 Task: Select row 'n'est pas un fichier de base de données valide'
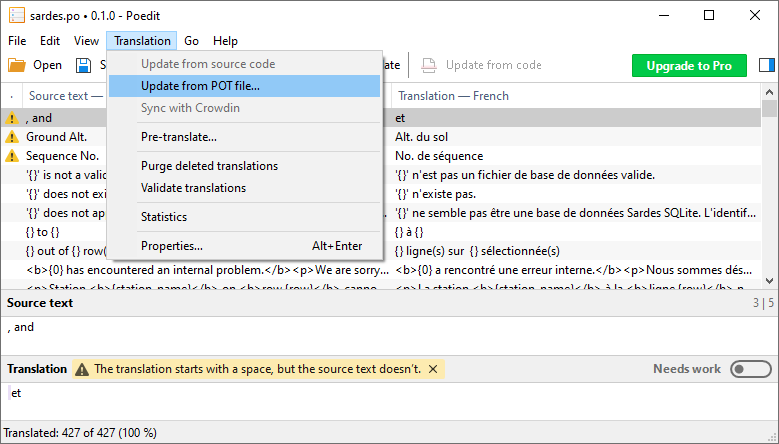525,175
